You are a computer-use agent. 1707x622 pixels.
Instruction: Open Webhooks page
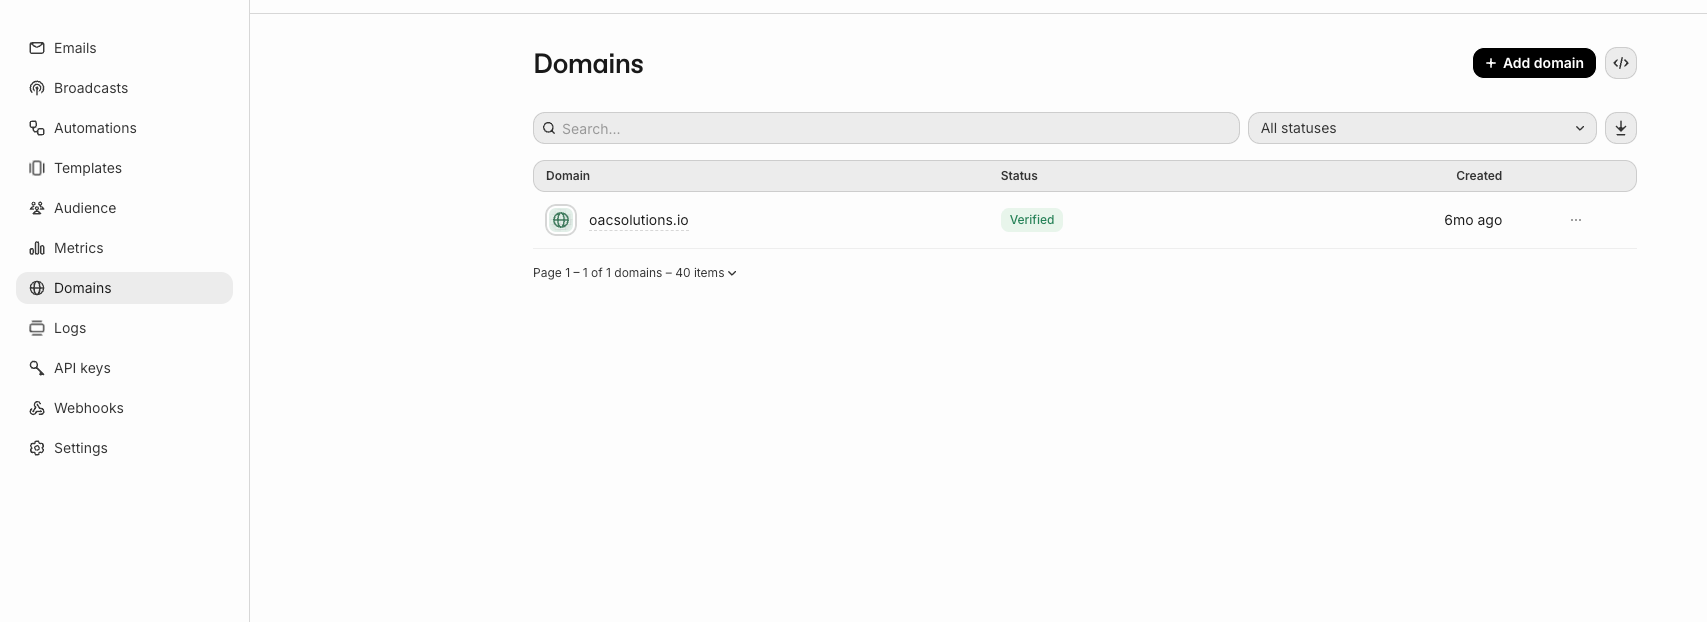(124, 408)
